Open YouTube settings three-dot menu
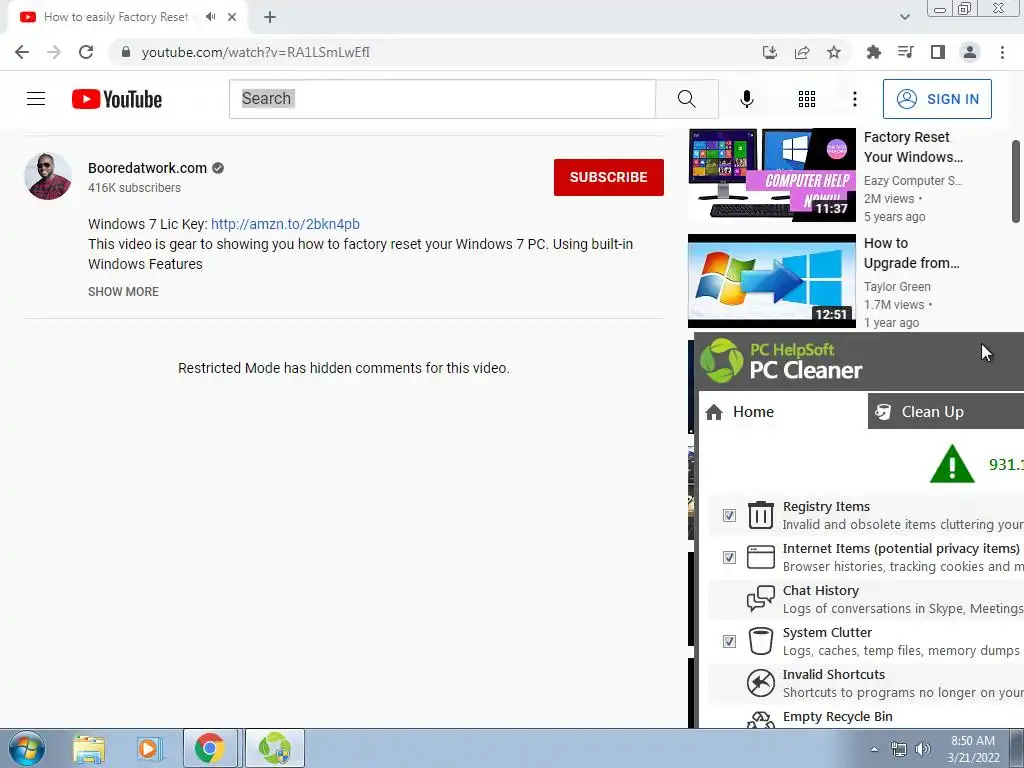Screen dimensions: 1024x768 click(x=854, y=99)
